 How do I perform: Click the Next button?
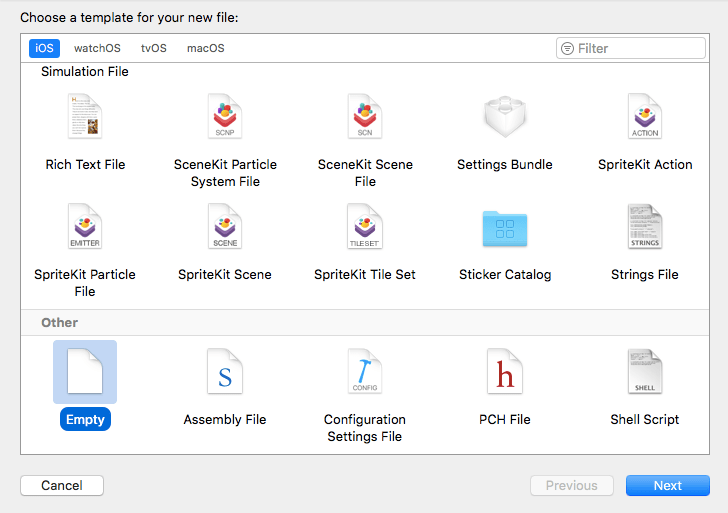click(x=668, y=485)
